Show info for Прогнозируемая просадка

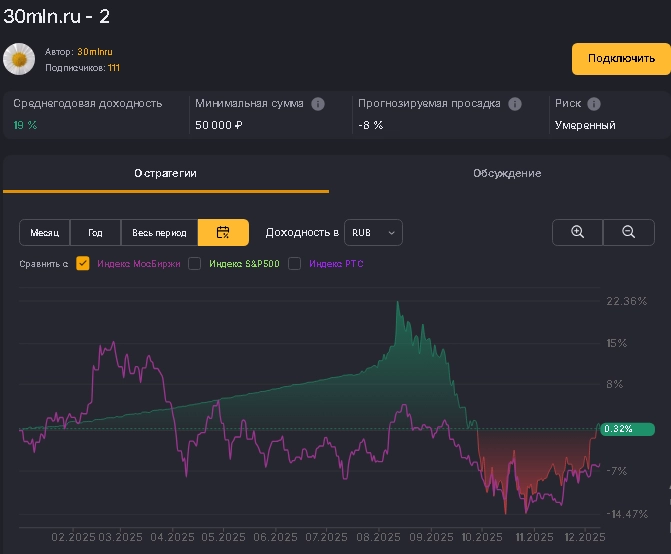[x=514, y=103]
